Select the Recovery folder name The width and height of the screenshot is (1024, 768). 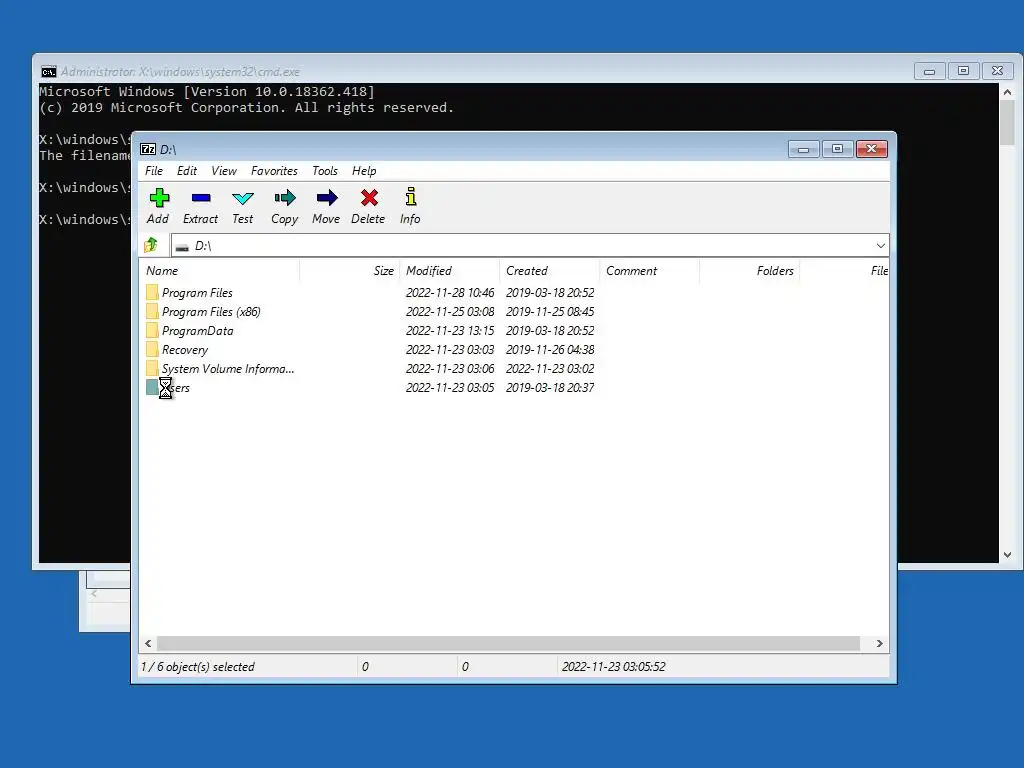point(185,349)
